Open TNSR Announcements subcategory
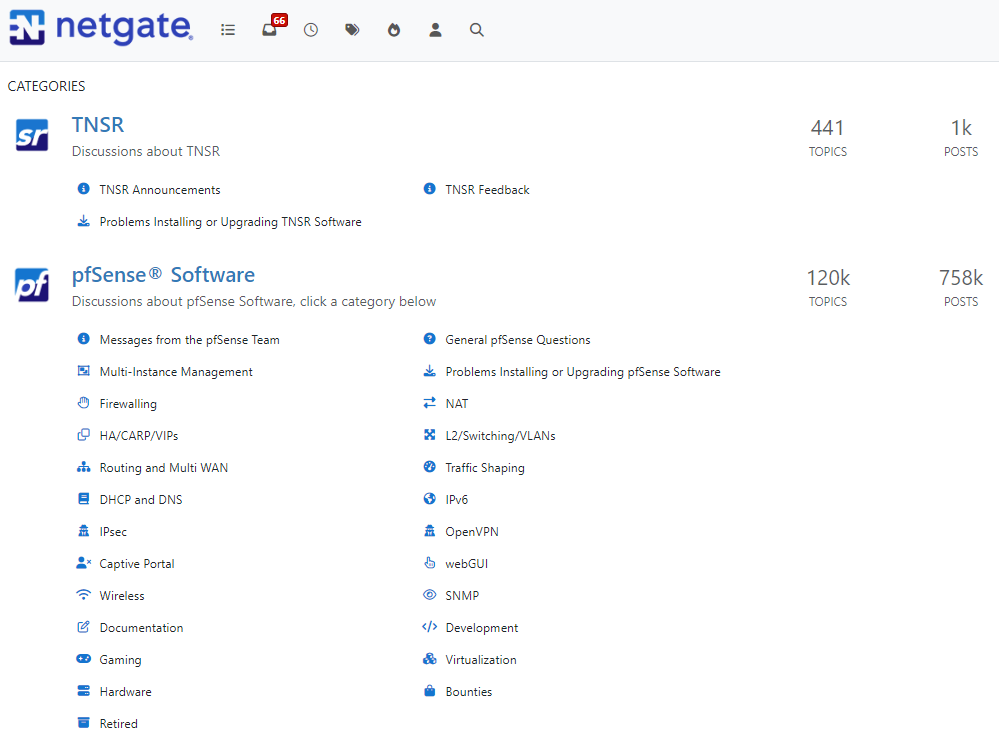The image size is (999, 744). (x=160, y=190)
